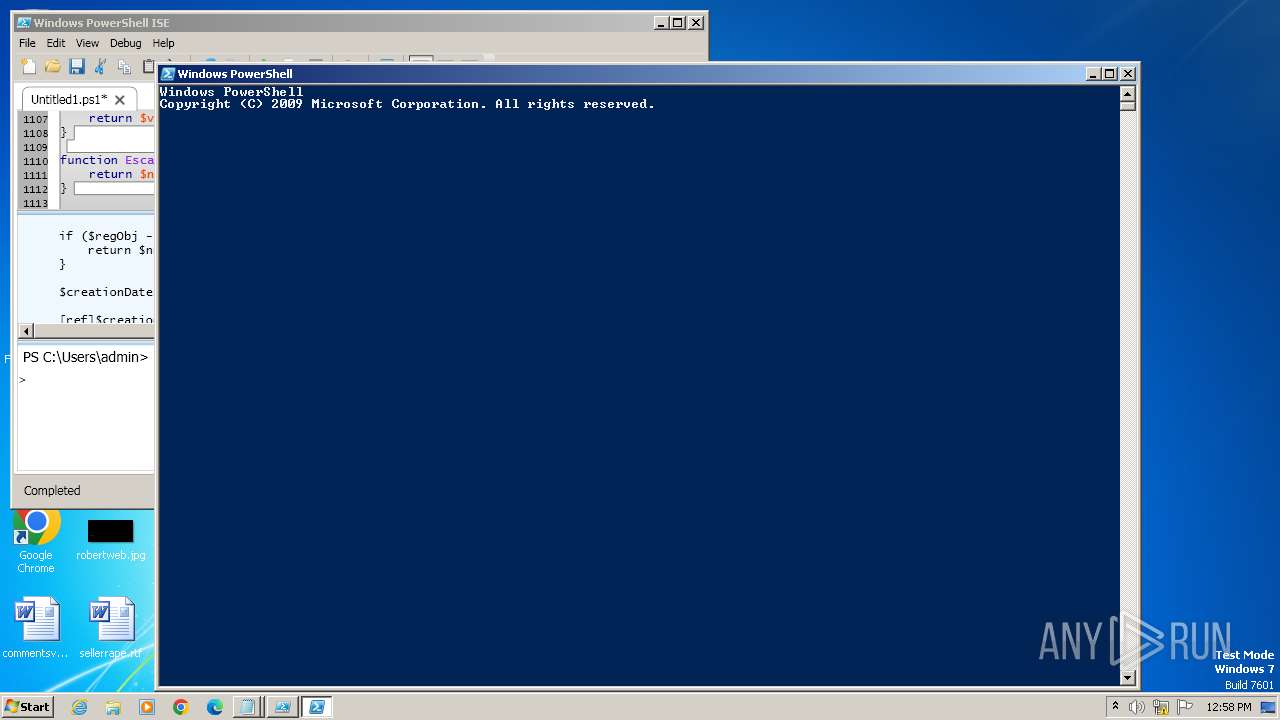Open the Debug menu in PowerShell ISE
The height and width of the screenshot is (720, 1280).
pyautogui.click(x=125, y=43)
